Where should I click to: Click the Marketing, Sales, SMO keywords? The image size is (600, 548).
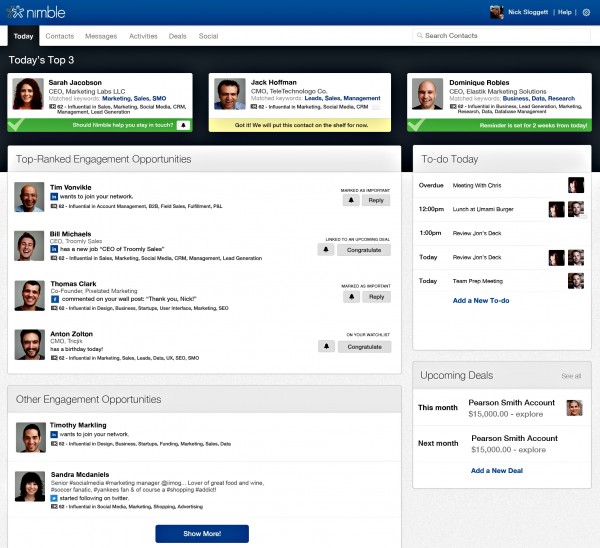click(134, 98)
